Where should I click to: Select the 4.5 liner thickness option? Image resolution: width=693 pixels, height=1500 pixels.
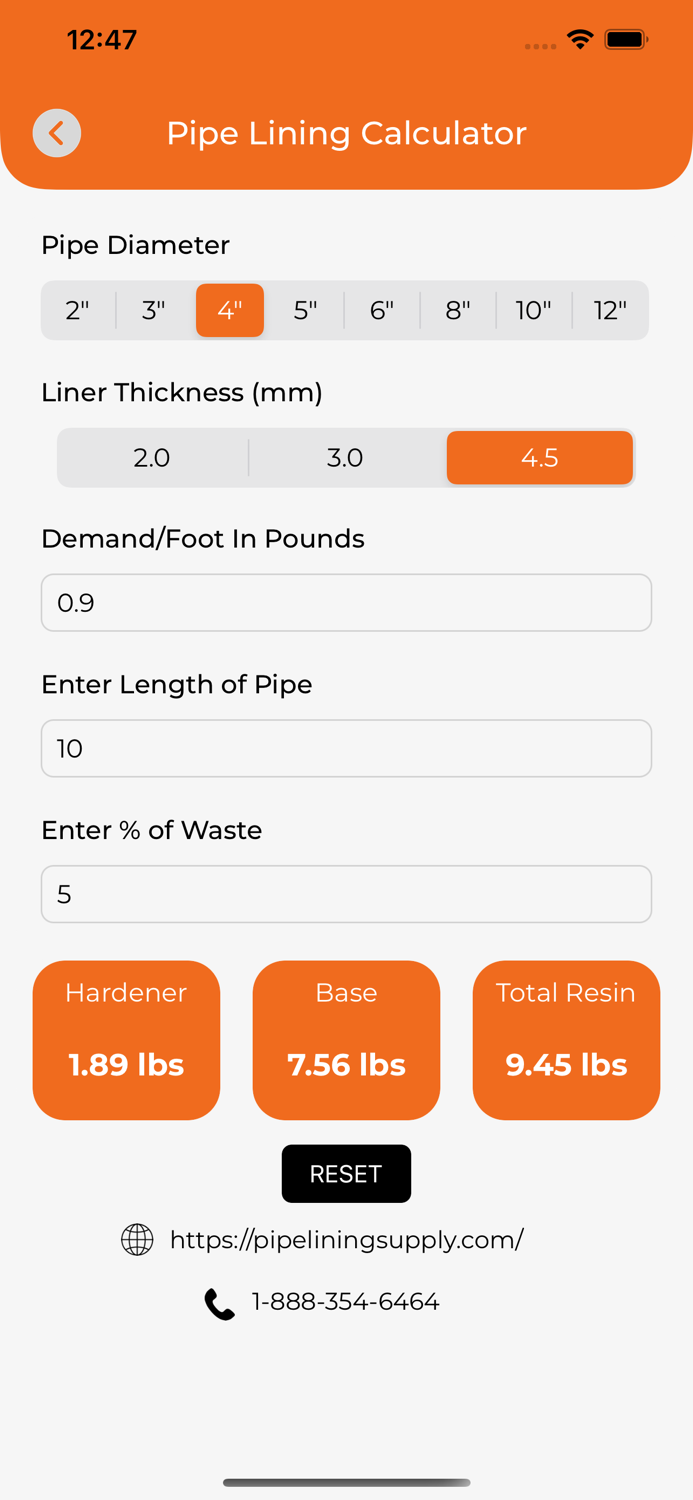pyautogui.click(x=540, y=457)
